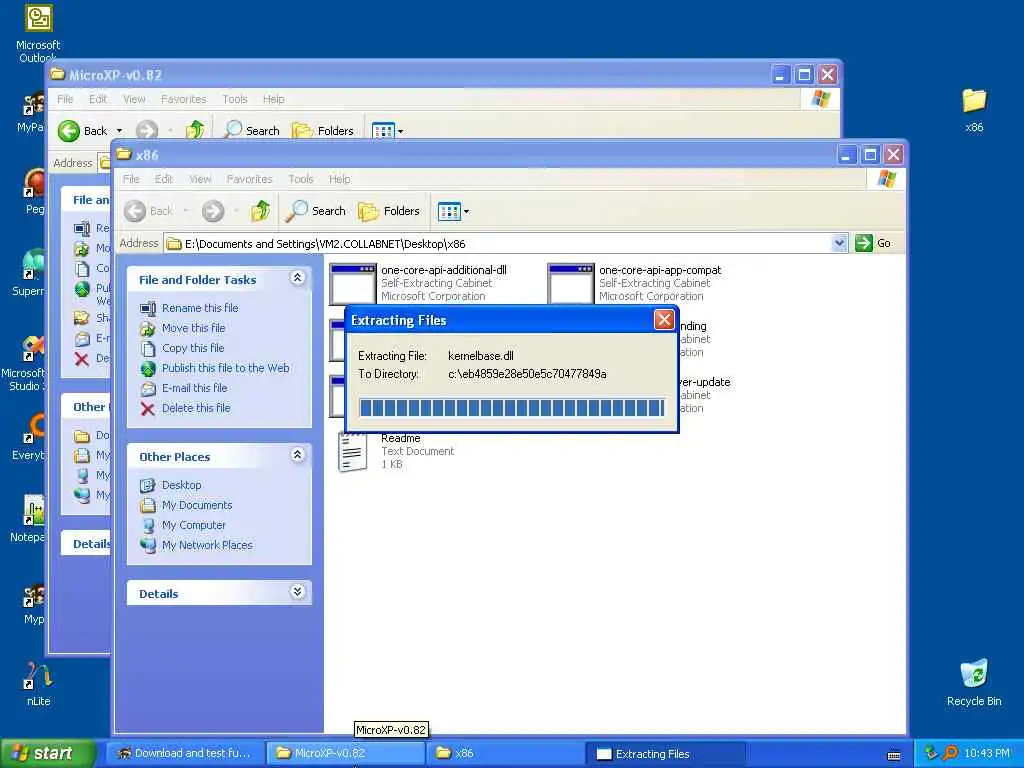Switch to Extracting Files taskbar button
This screenshot has width=1024, height=768.
[x=665, y=754]
